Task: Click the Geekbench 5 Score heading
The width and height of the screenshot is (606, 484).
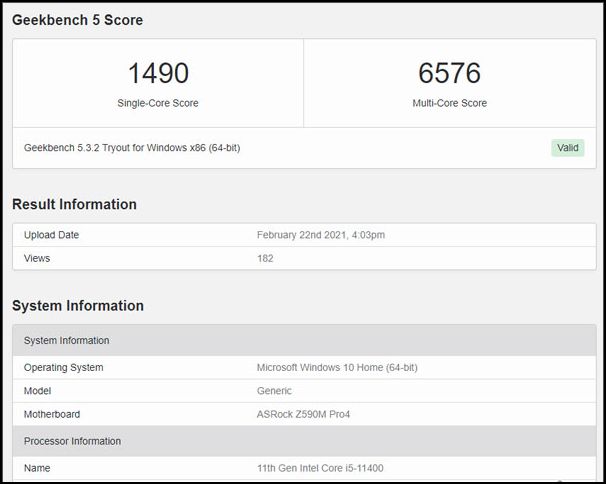Action: pos(77,20)
